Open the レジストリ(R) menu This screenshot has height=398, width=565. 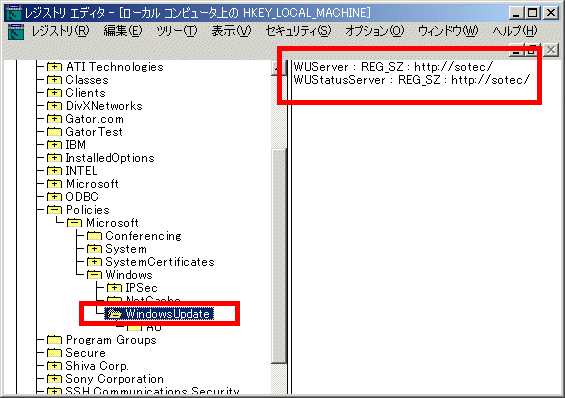(60, 31)
